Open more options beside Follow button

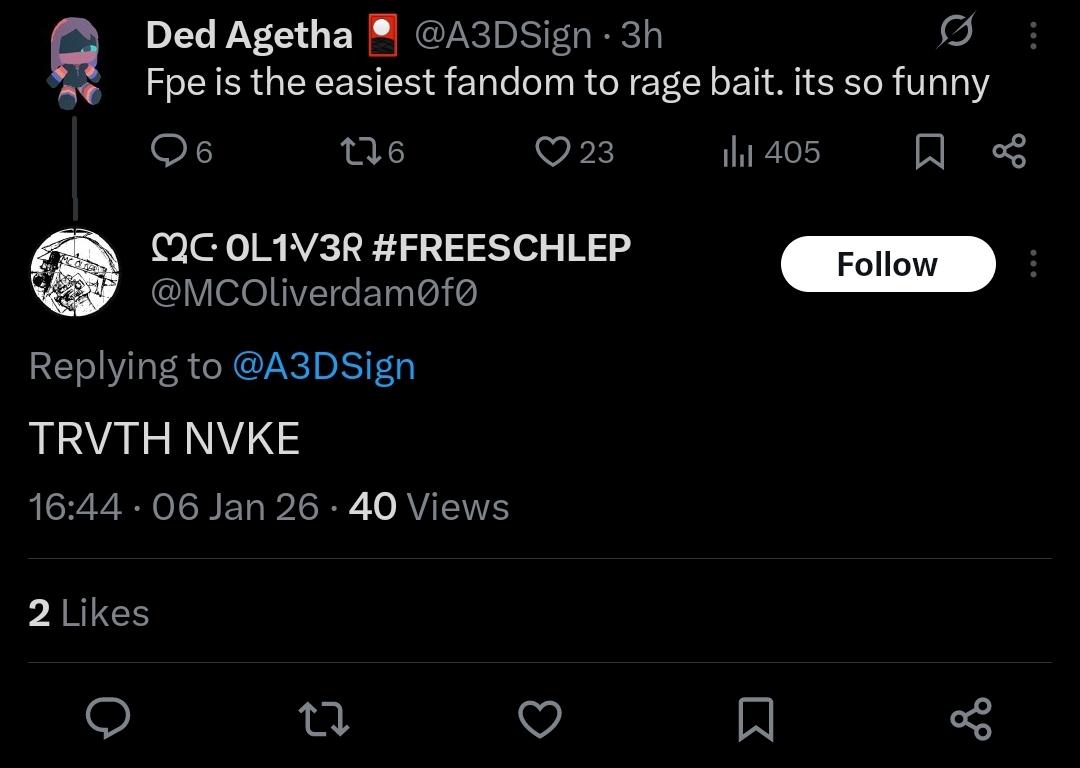(x=1033, y=264)
